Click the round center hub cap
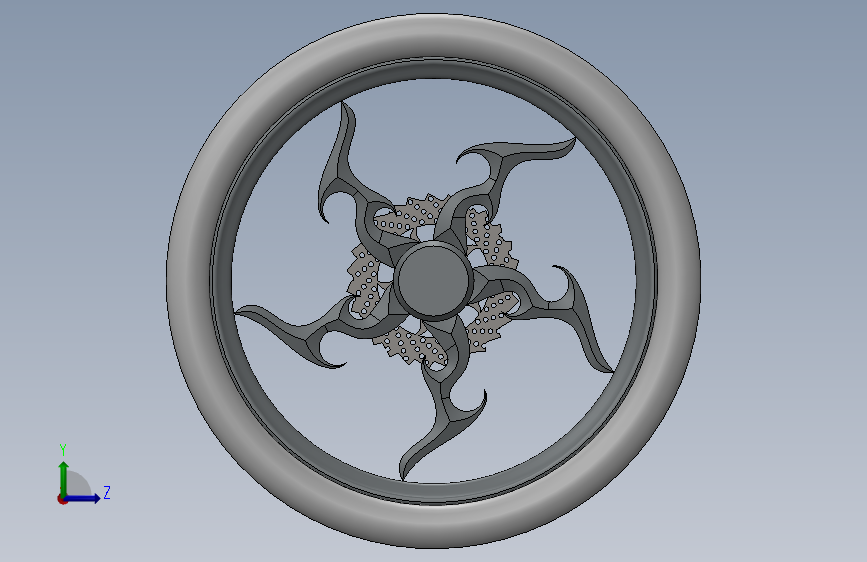This screenshot has height=562, width=867. tap(433, 279)
